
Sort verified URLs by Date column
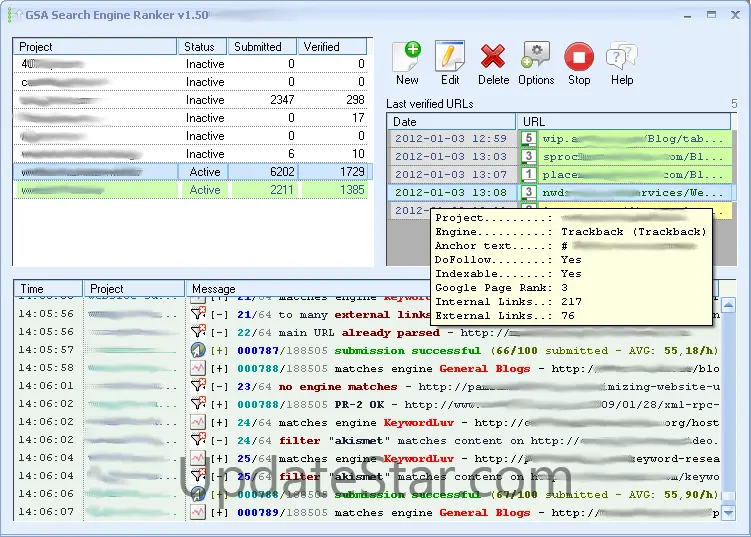[x=450, y=121]
